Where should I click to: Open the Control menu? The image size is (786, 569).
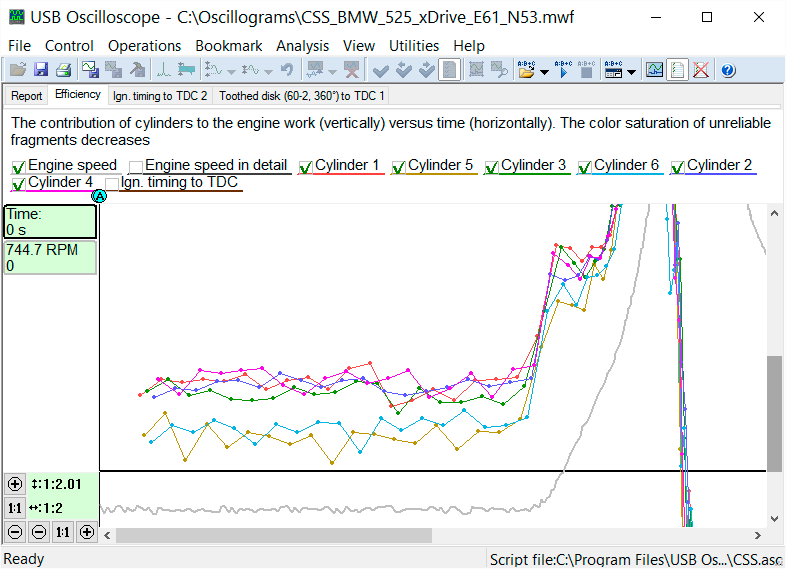(x=69, y=46)
